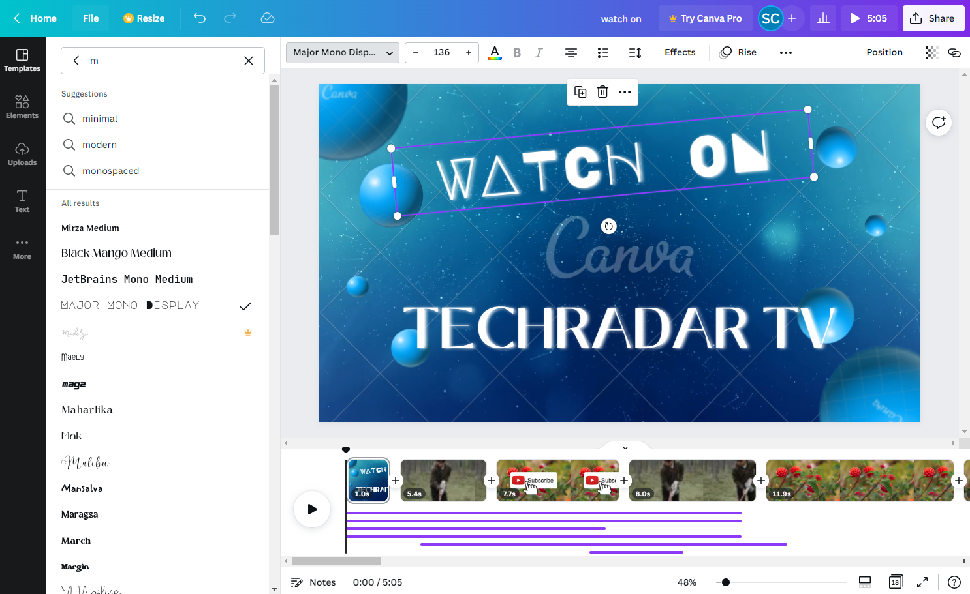Adjust the zoom slider at 40%
This screenshot has height=594, width=970.
[726, 582]
